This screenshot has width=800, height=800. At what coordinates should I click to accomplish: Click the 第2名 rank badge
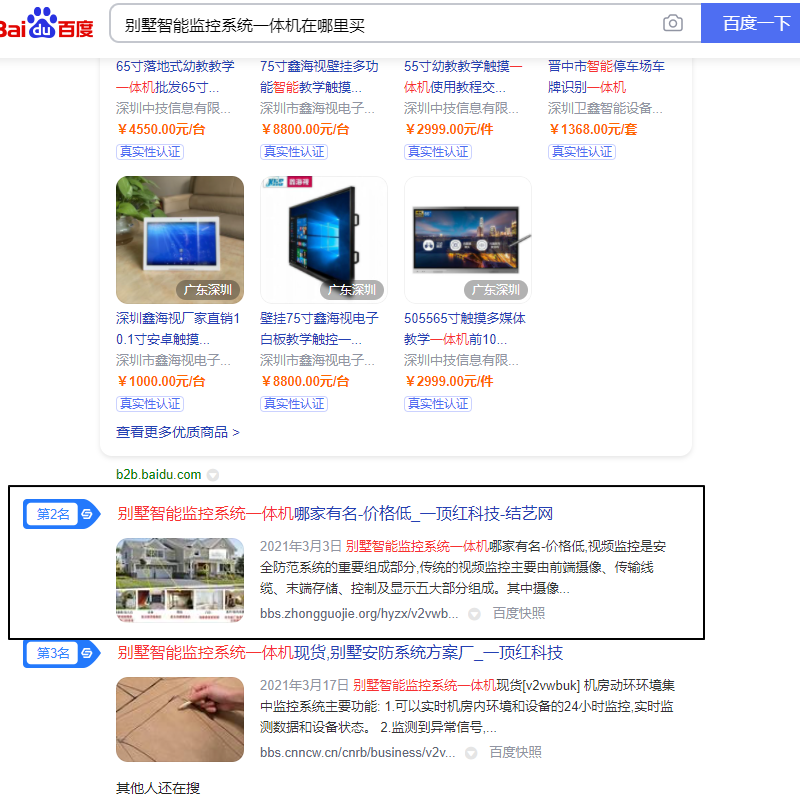click(x=61, y=514)
